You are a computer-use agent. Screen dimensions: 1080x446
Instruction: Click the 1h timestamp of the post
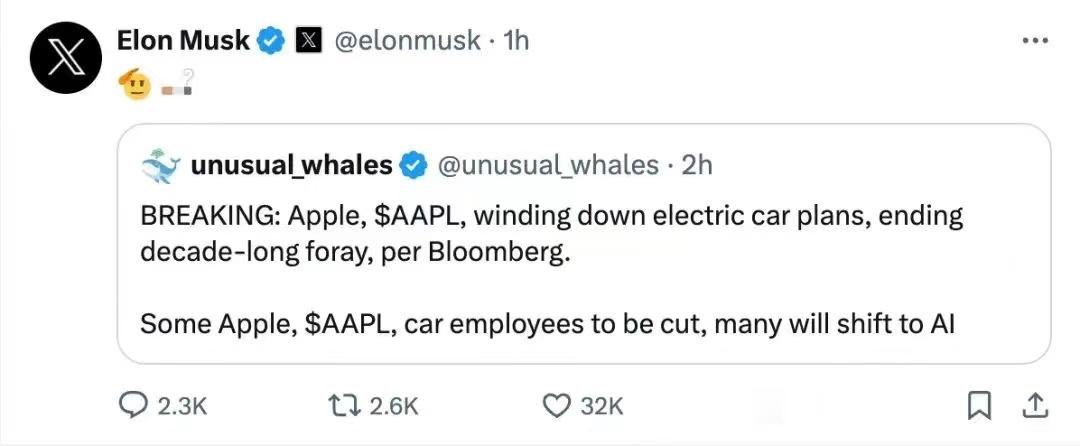tap(515, 40)
